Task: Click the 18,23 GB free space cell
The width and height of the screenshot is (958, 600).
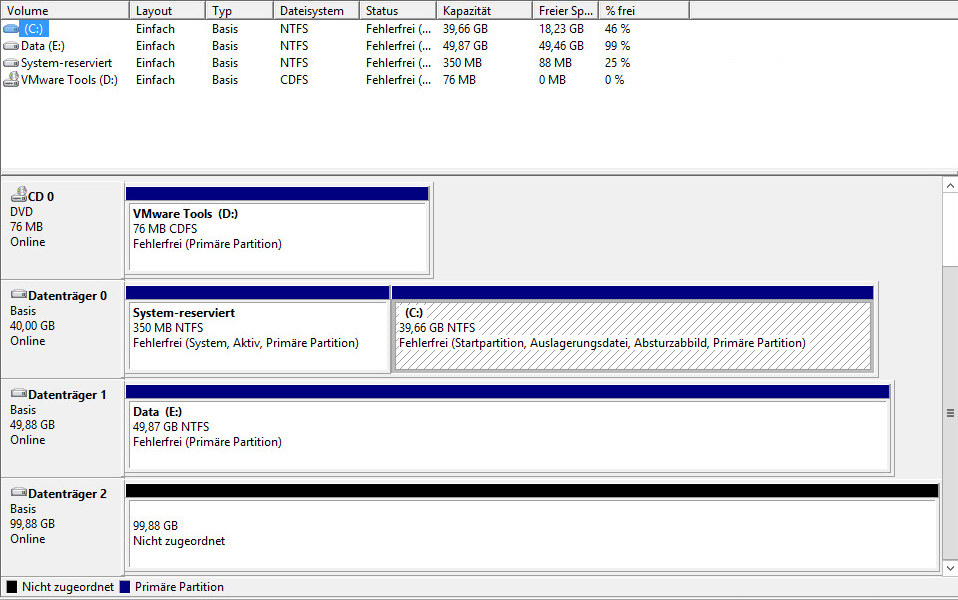Action: pyautogui.click(x=561, y=29)
